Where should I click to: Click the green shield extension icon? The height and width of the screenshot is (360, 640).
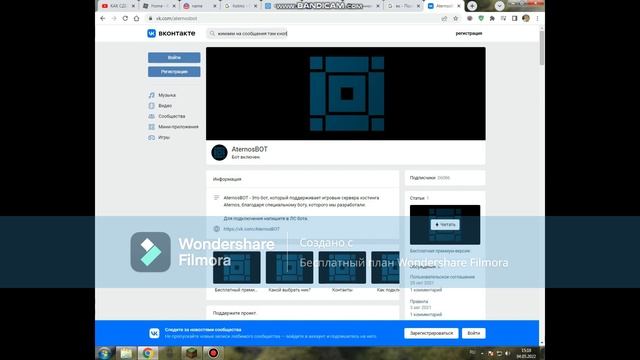pyautogui.click(x=481, y=18)
